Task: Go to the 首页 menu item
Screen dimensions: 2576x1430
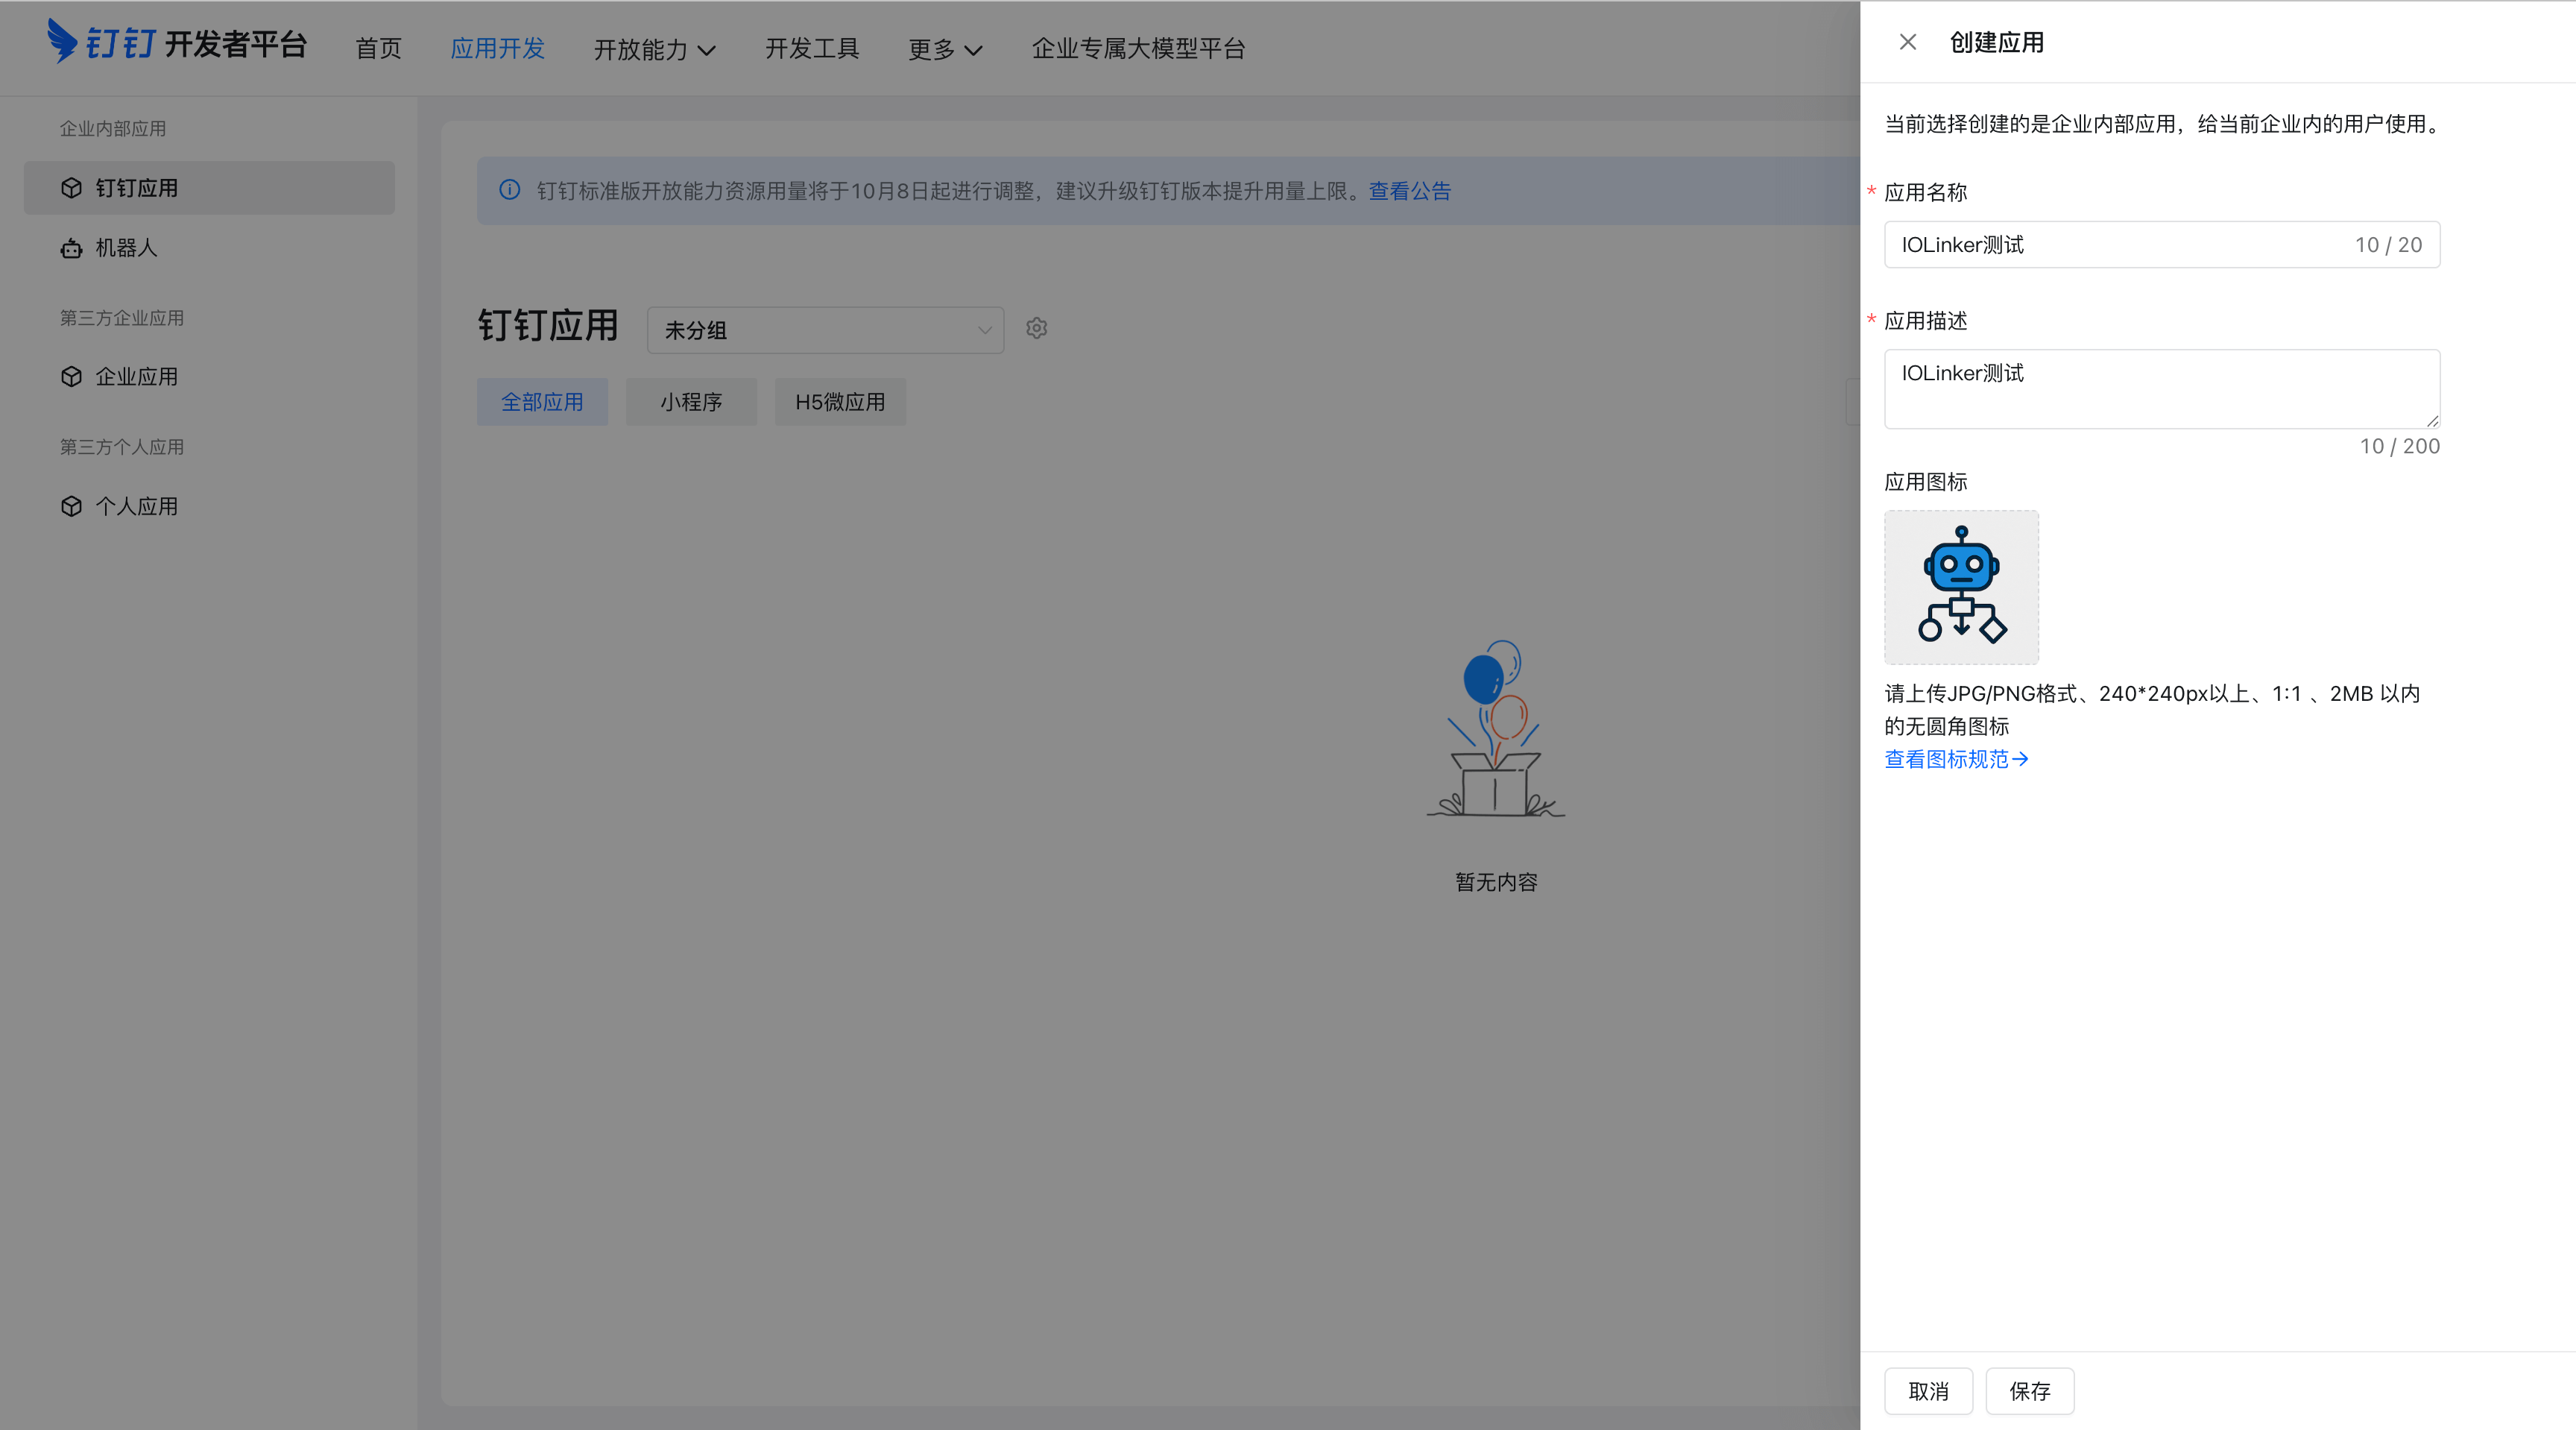Action: point(377,48)
